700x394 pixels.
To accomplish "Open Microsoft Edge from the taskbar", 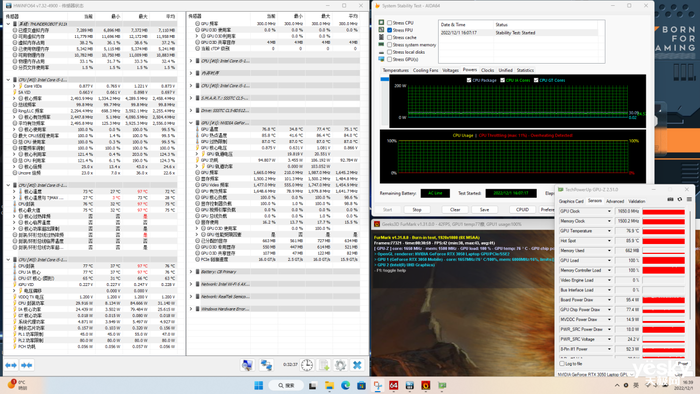I will pos(345,385).
